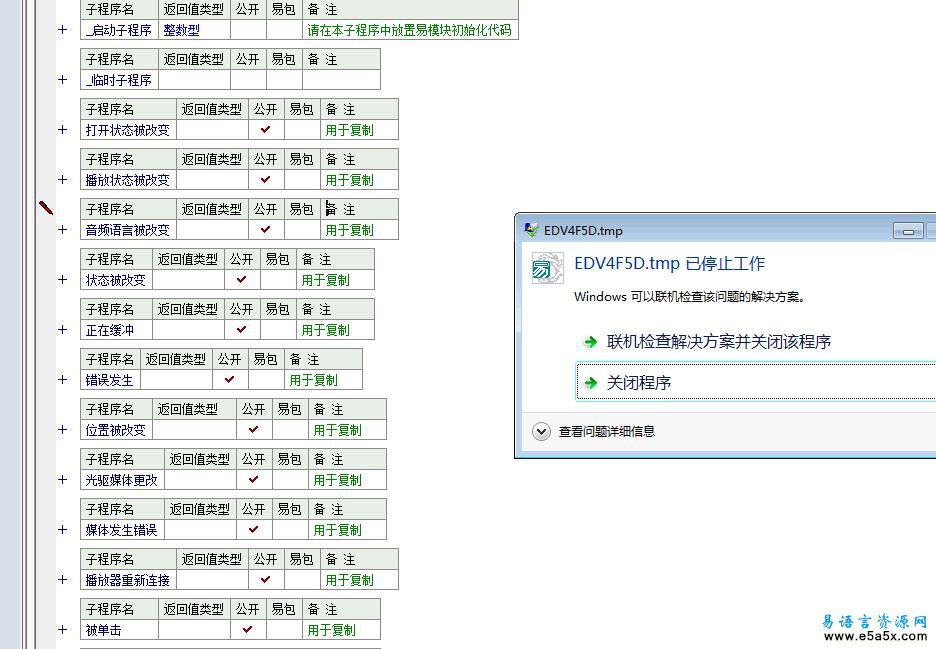Select the _临时子程序 name cell

coord(119,80)
